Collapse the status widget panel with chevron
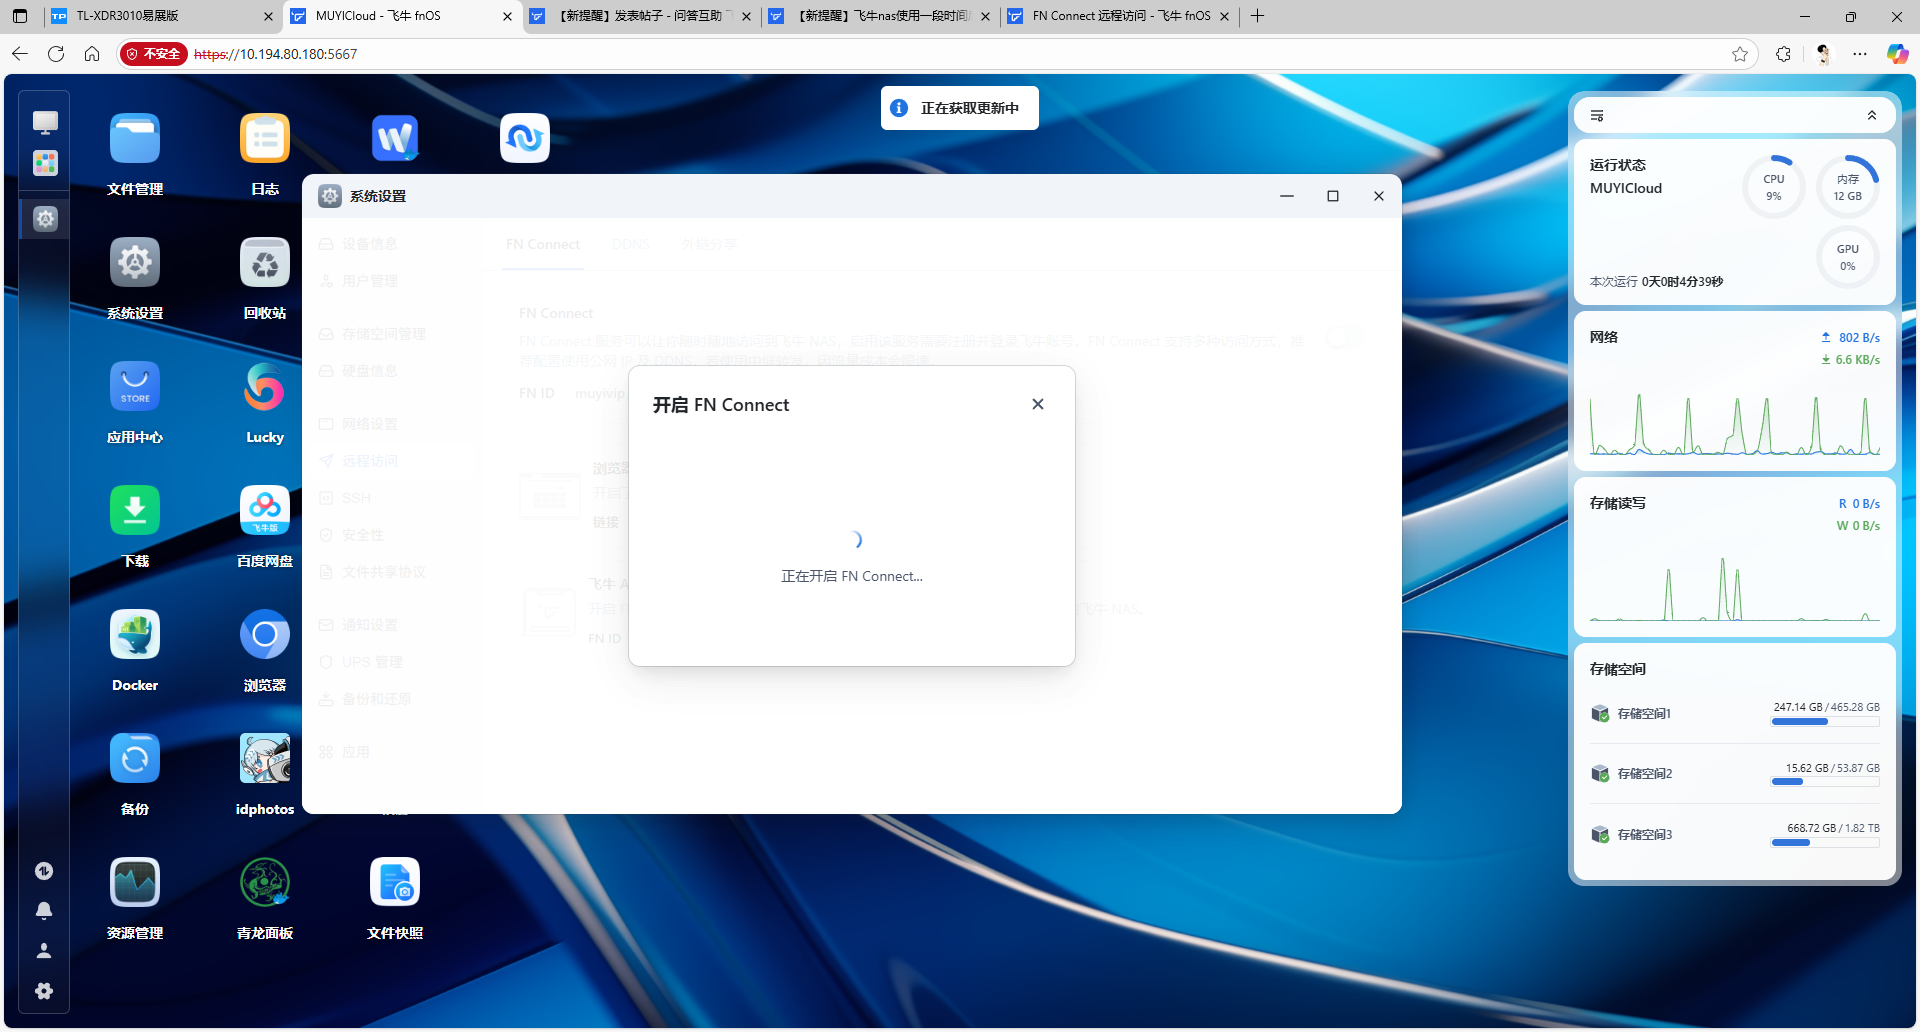This screenshot has height=1032, width=1920. (1872, 116)
